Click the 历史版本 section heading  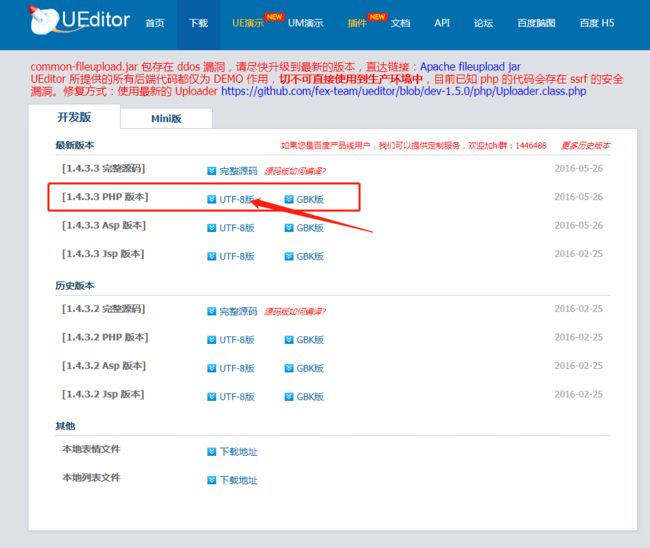[x=75, y=286]
